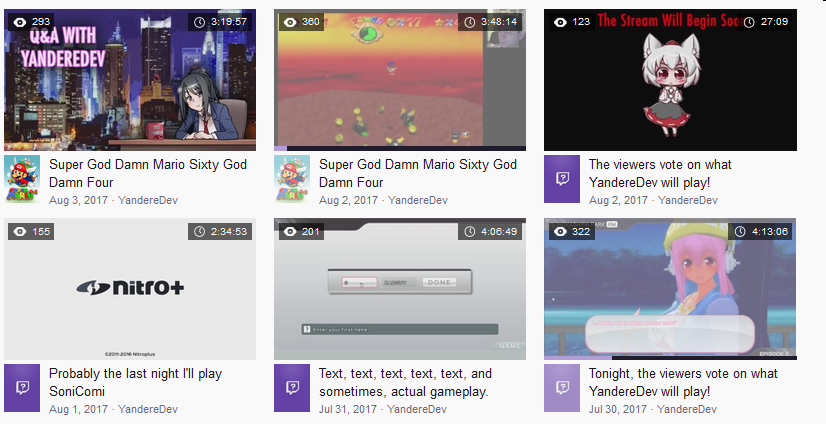Viewport: 826px width, 424px height.
Task: Click the 'Aug 1, 2017' date text
Action: pos(78,409)
